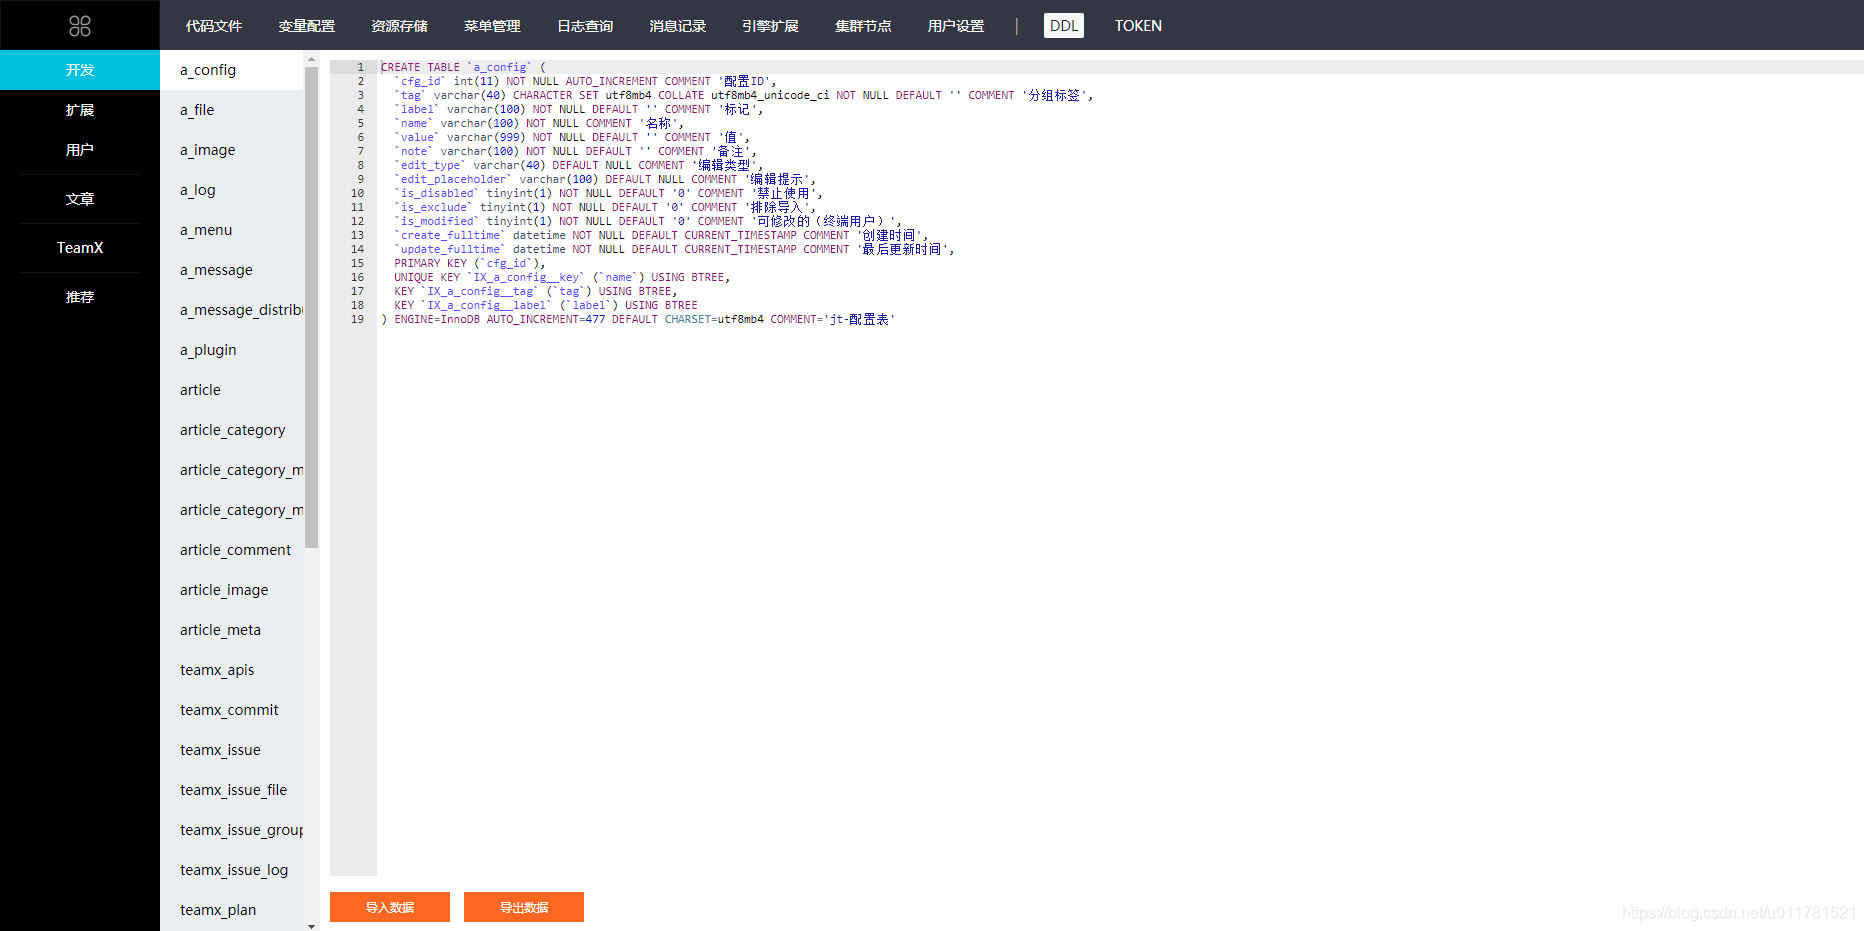Screen dimensions: 1864x931
Task: Open 推荐 in left sidebar
Action: point(80,297)
